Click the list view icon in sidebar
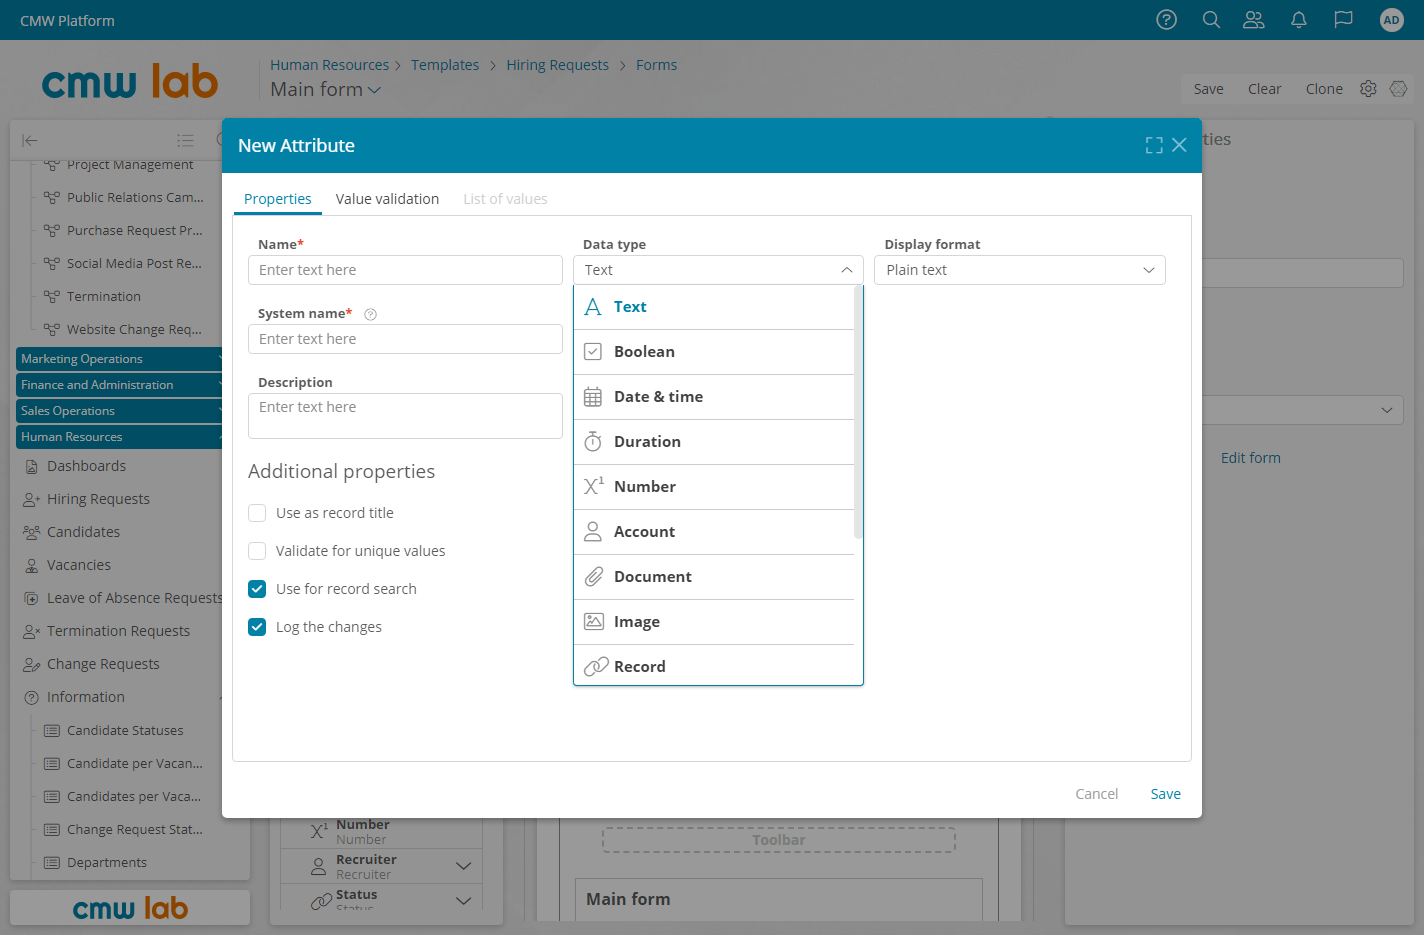This screenshot has height=935, width=1424. [x=185, y=141]
